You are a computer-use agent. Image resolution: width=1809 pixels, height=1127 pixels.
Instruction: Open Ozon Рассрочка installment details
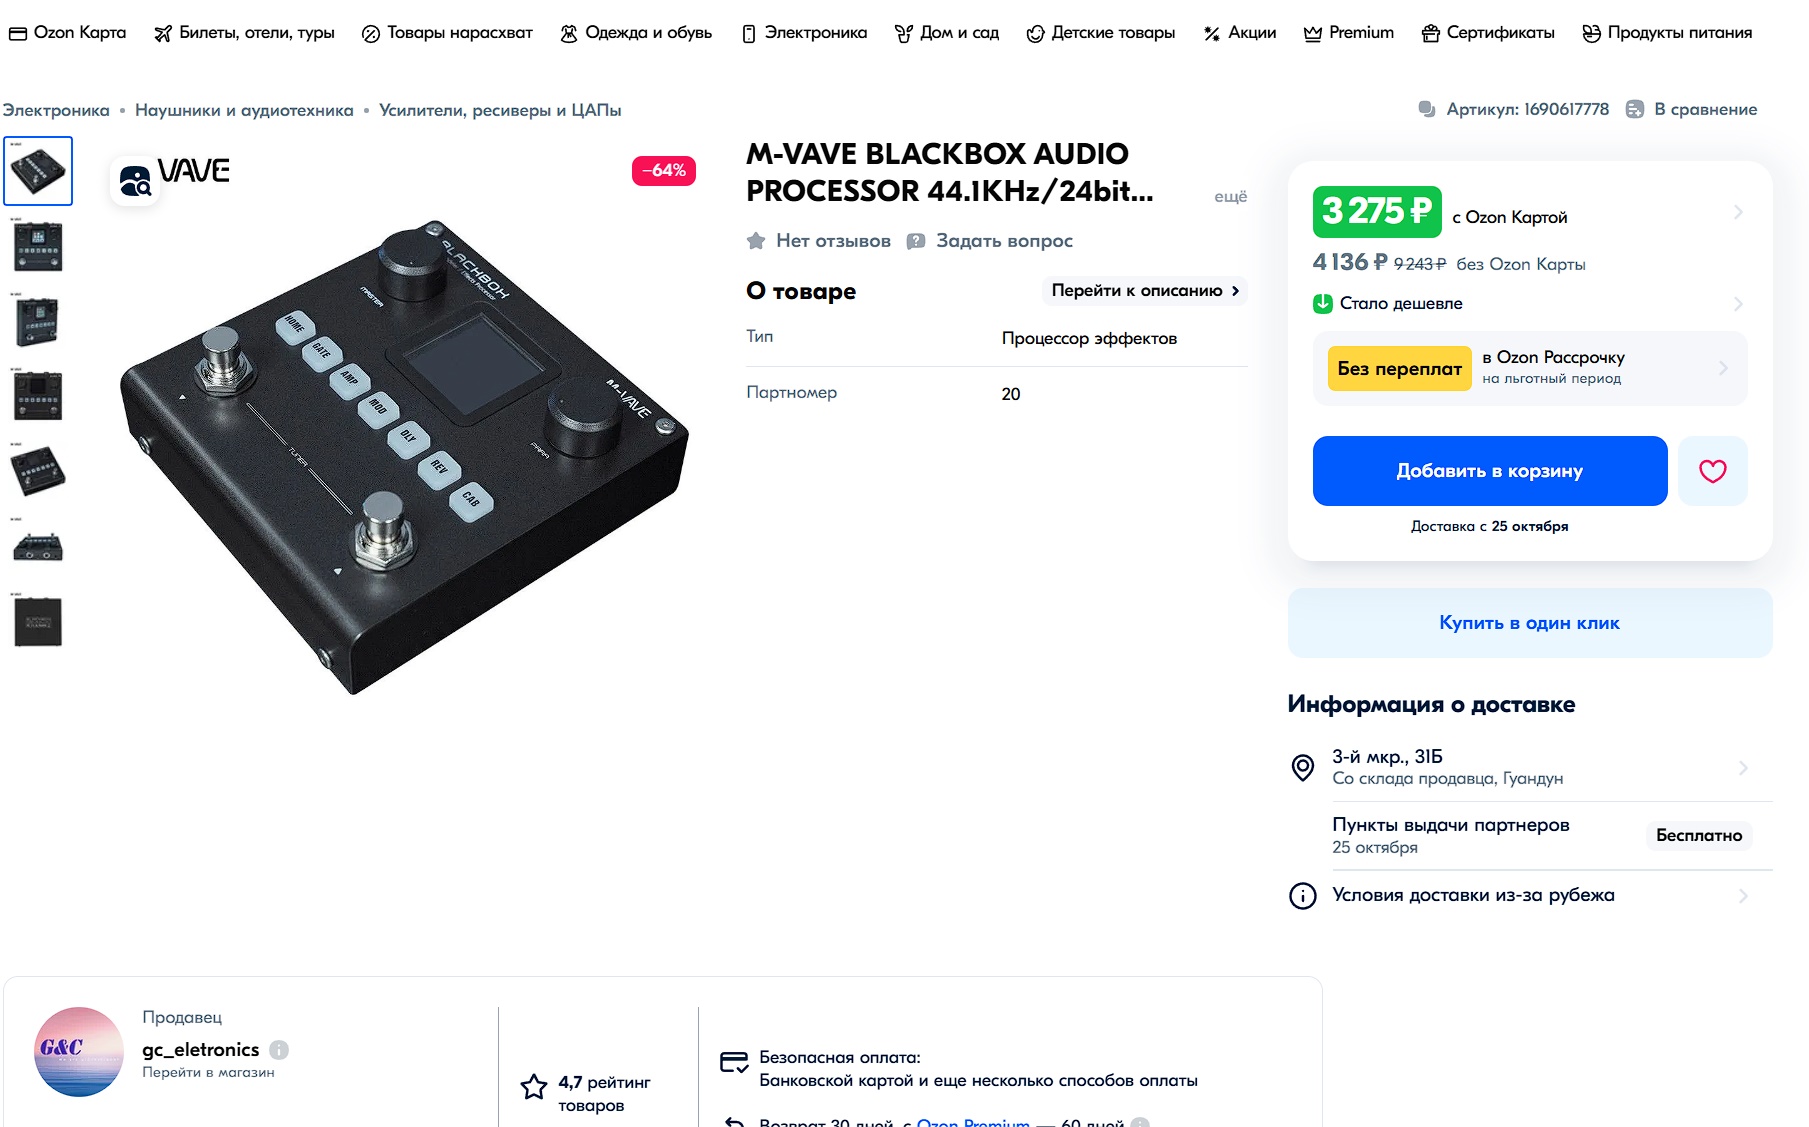click(x=1530, y=368)
